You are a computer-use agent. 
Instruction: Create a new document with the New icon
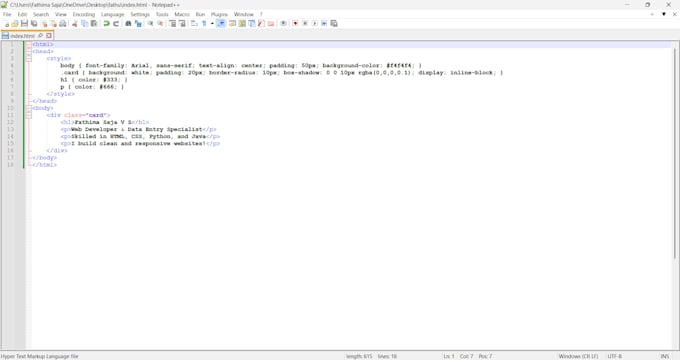click(x=6, y=23)
